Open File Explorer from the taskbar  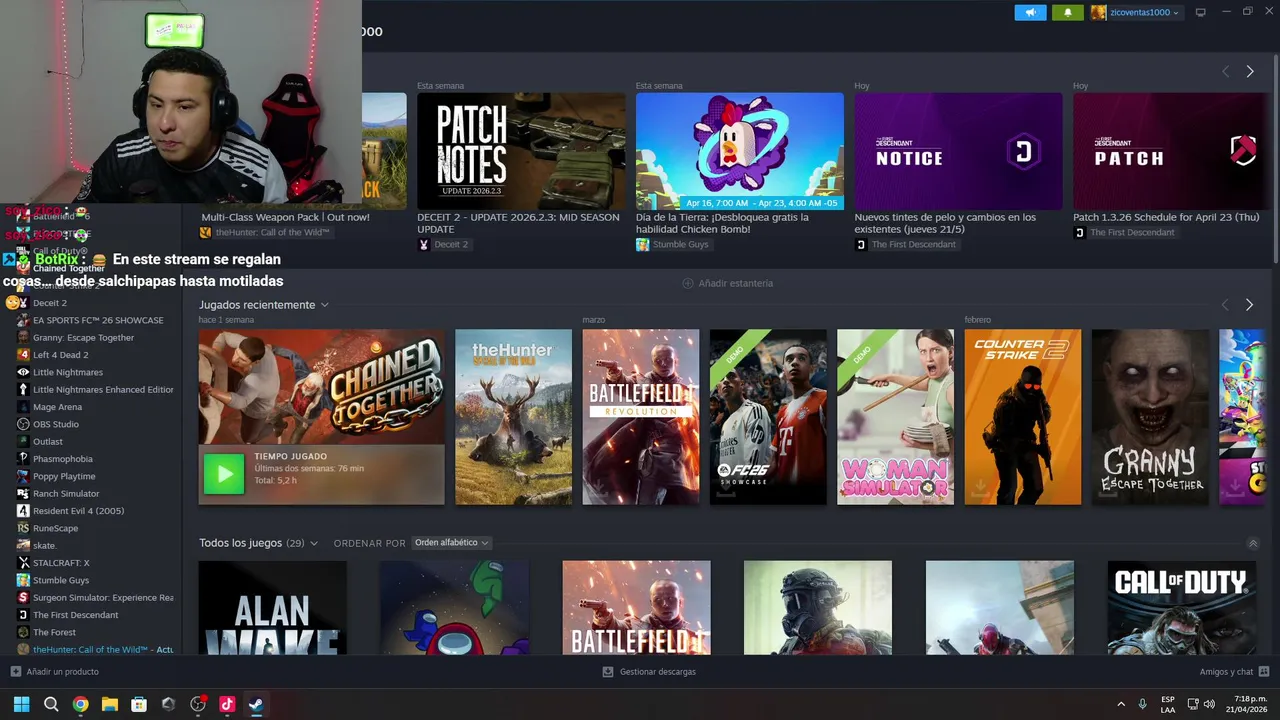click(x=109, y=704)
